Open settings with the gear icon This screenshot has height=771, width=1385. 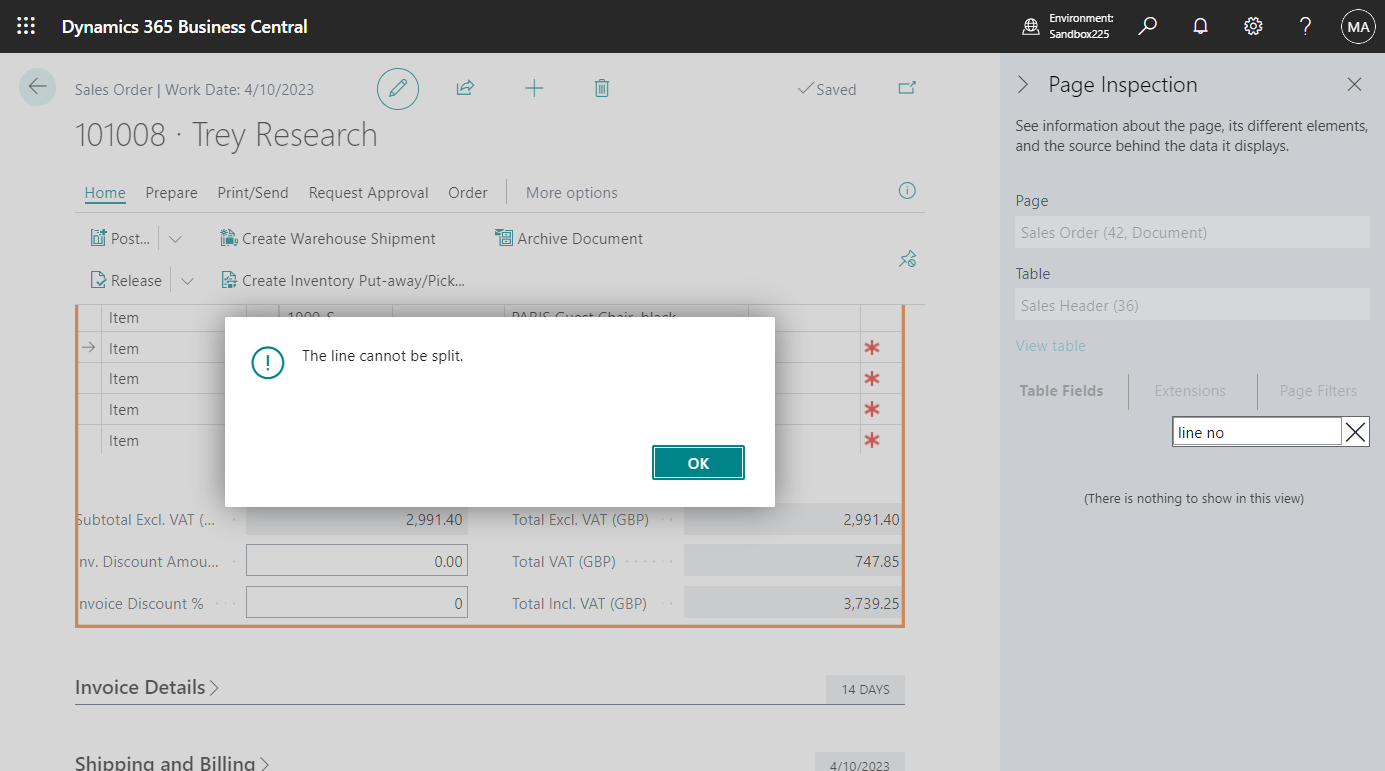1253,26
